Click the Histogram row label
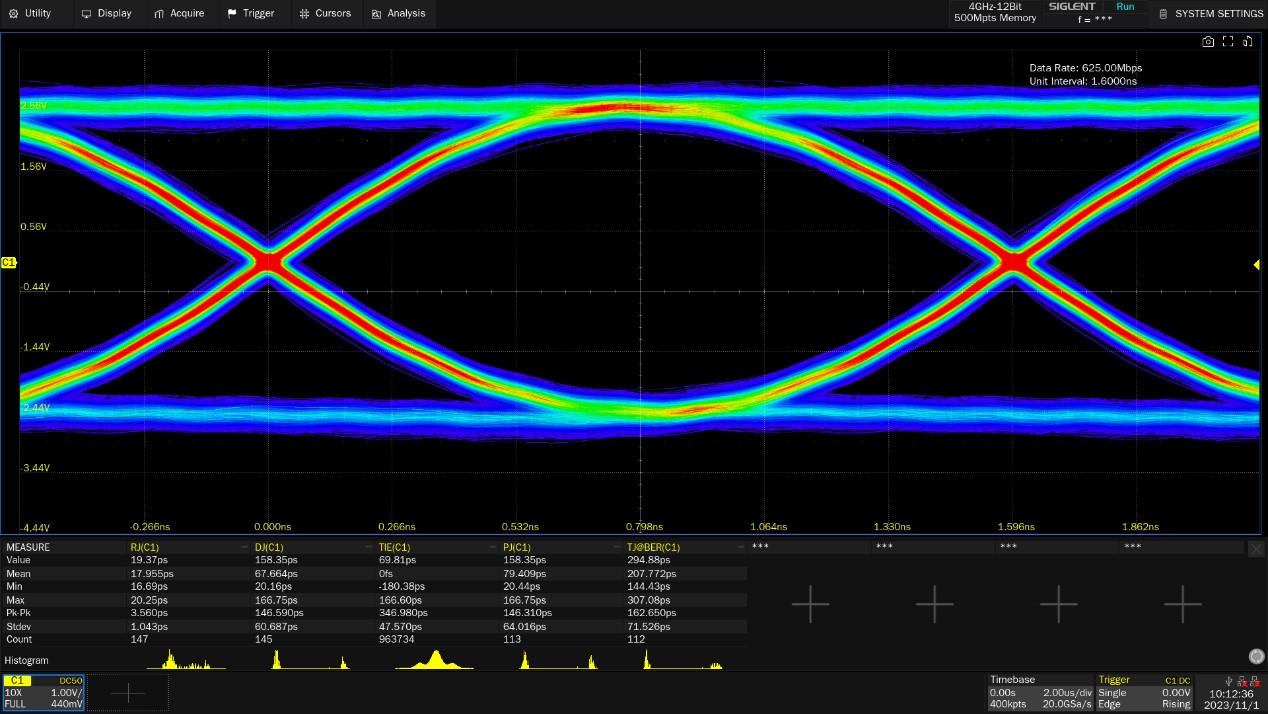 pos(26,661)
